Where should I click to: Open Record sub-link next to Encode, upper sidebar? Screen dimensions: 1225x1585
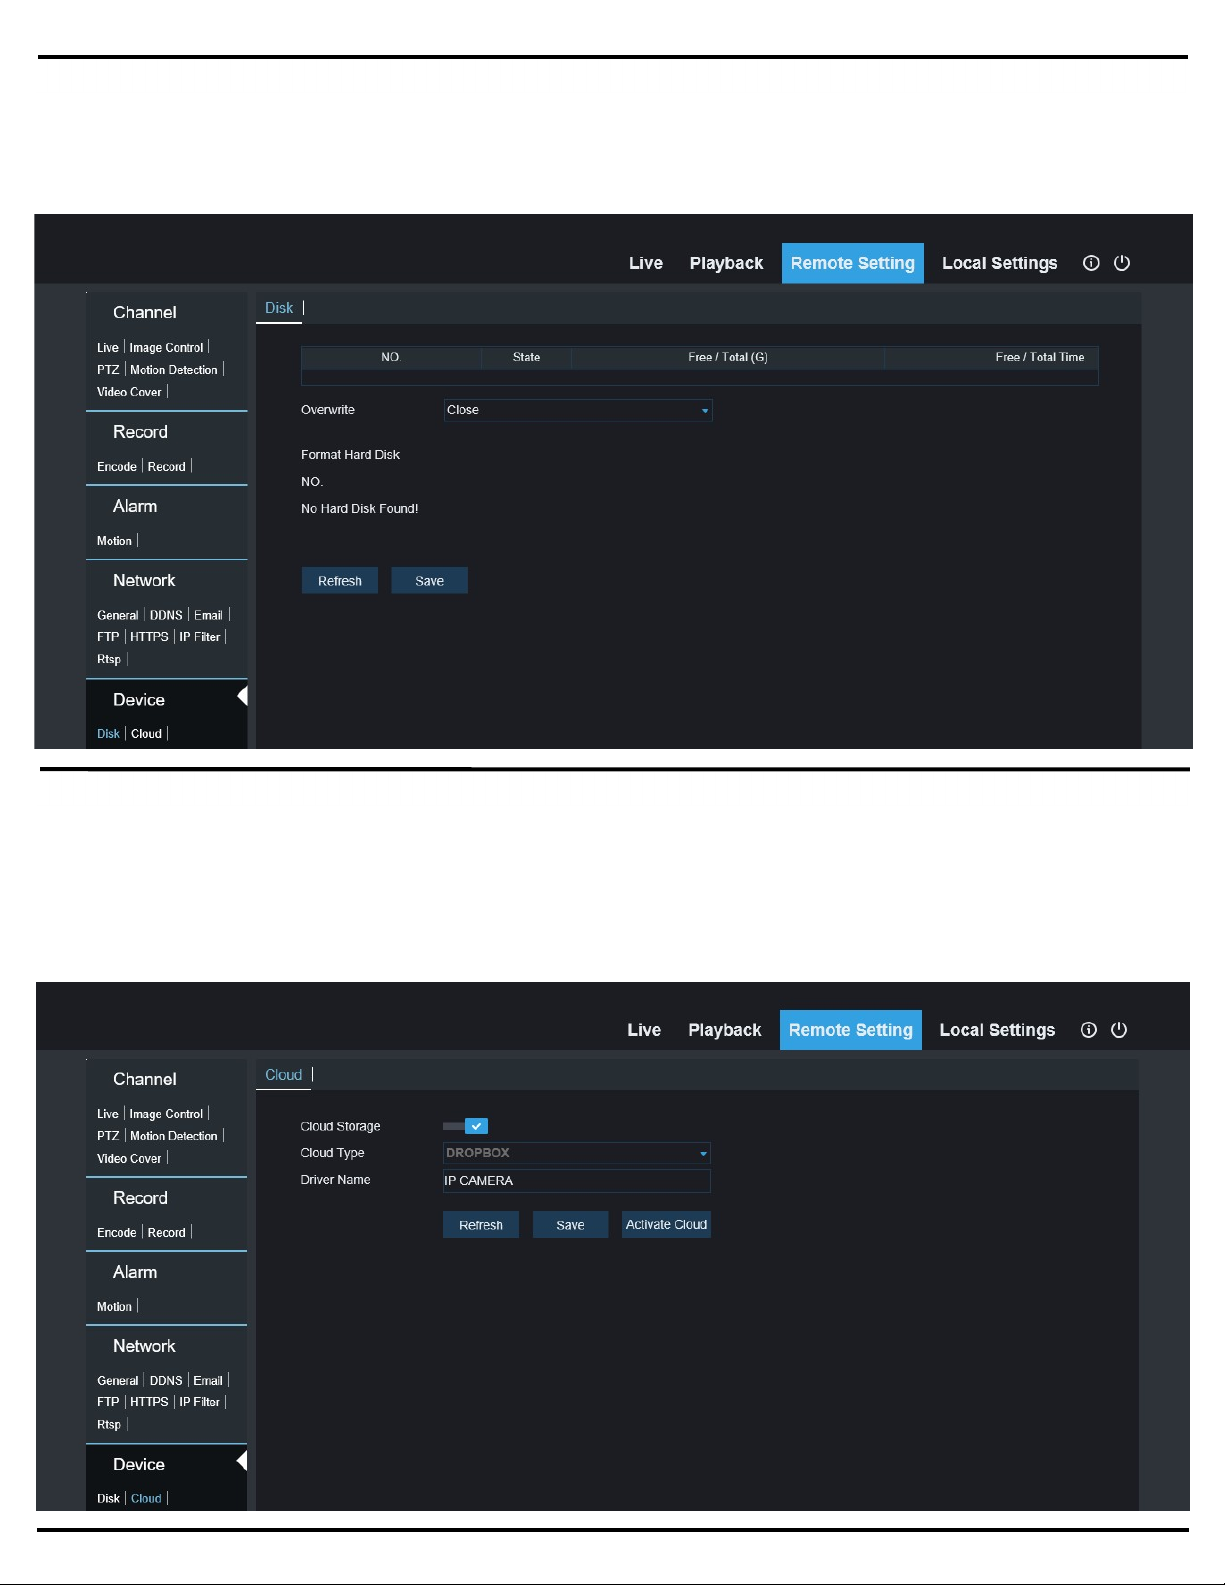pyautogui.click(x=167, y=467)
